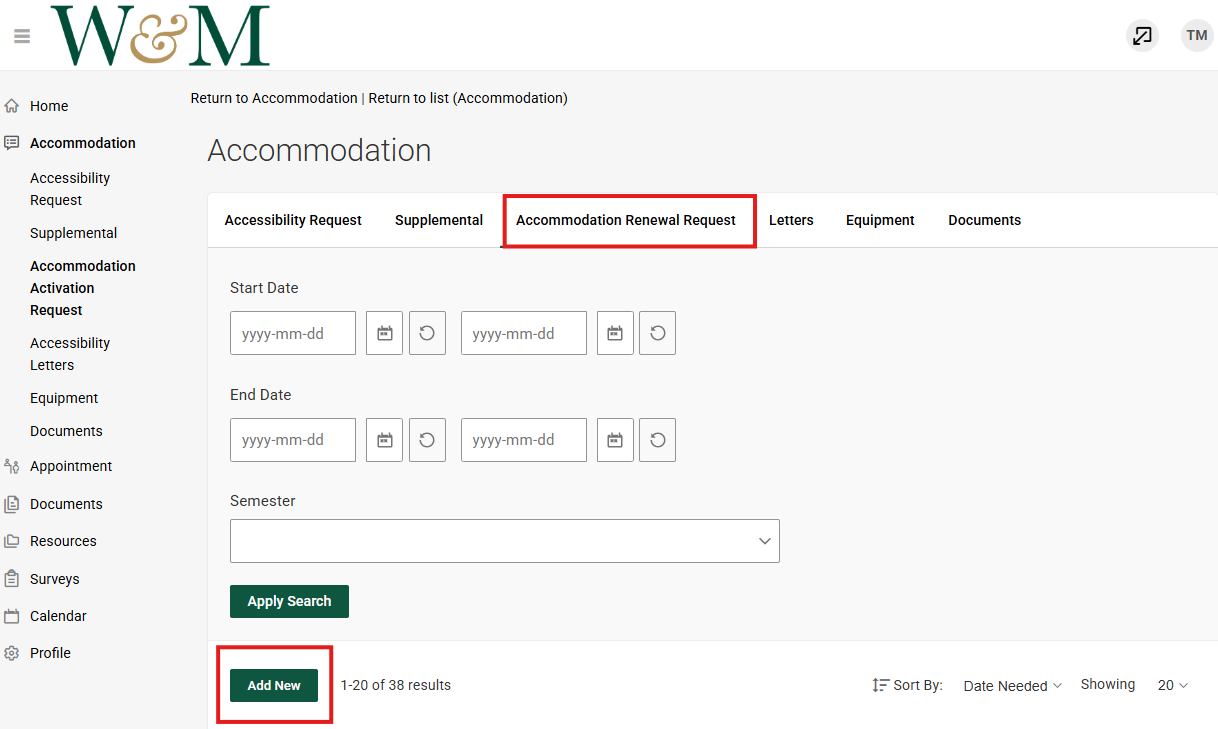Click the Appointment sidebar icon
This screenshot has height=729, width=1218.
click(x=12, y=466)
